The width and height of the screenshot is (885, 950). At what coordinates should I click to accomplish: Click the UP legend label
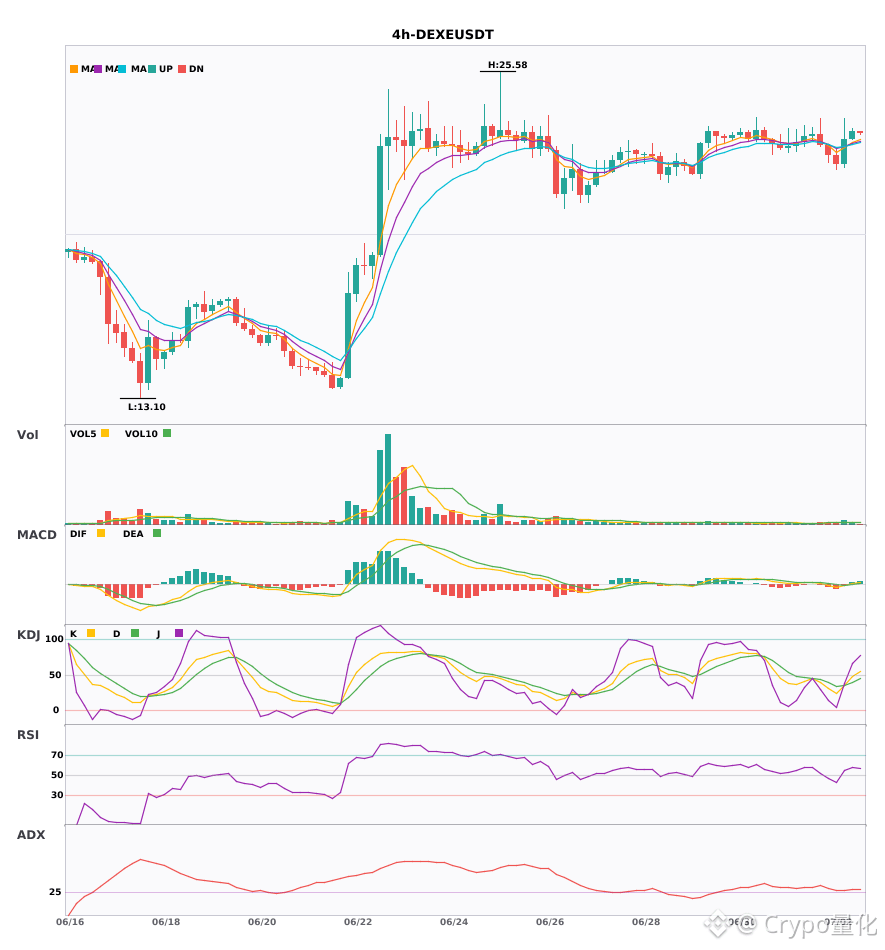pos(166,69)
